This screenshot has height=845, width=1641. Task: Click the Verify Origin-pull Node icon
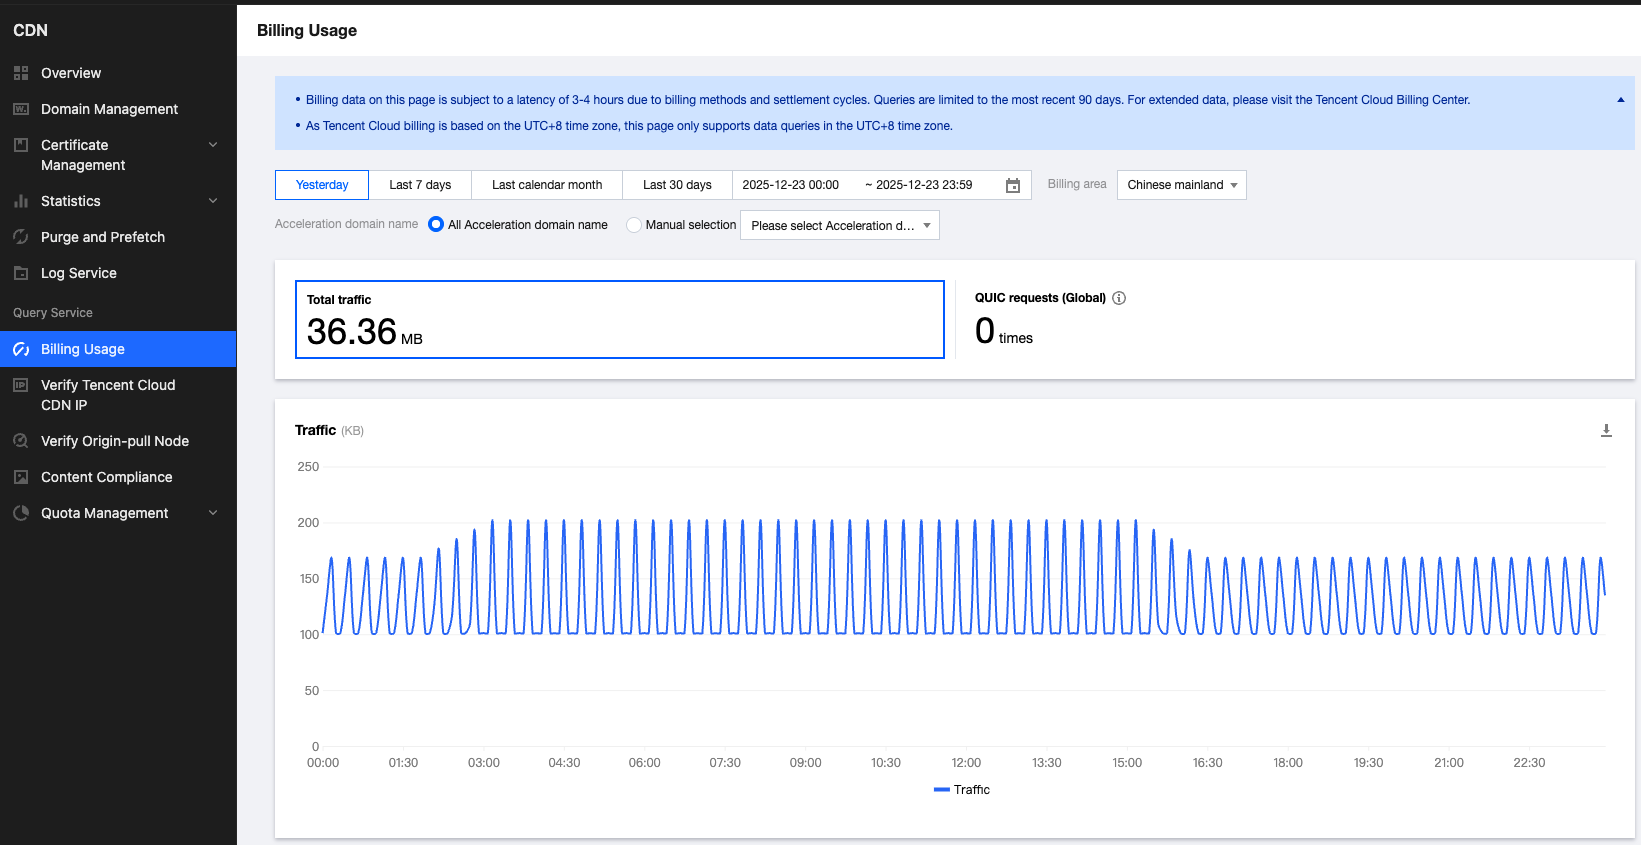[x=21, y=441]
